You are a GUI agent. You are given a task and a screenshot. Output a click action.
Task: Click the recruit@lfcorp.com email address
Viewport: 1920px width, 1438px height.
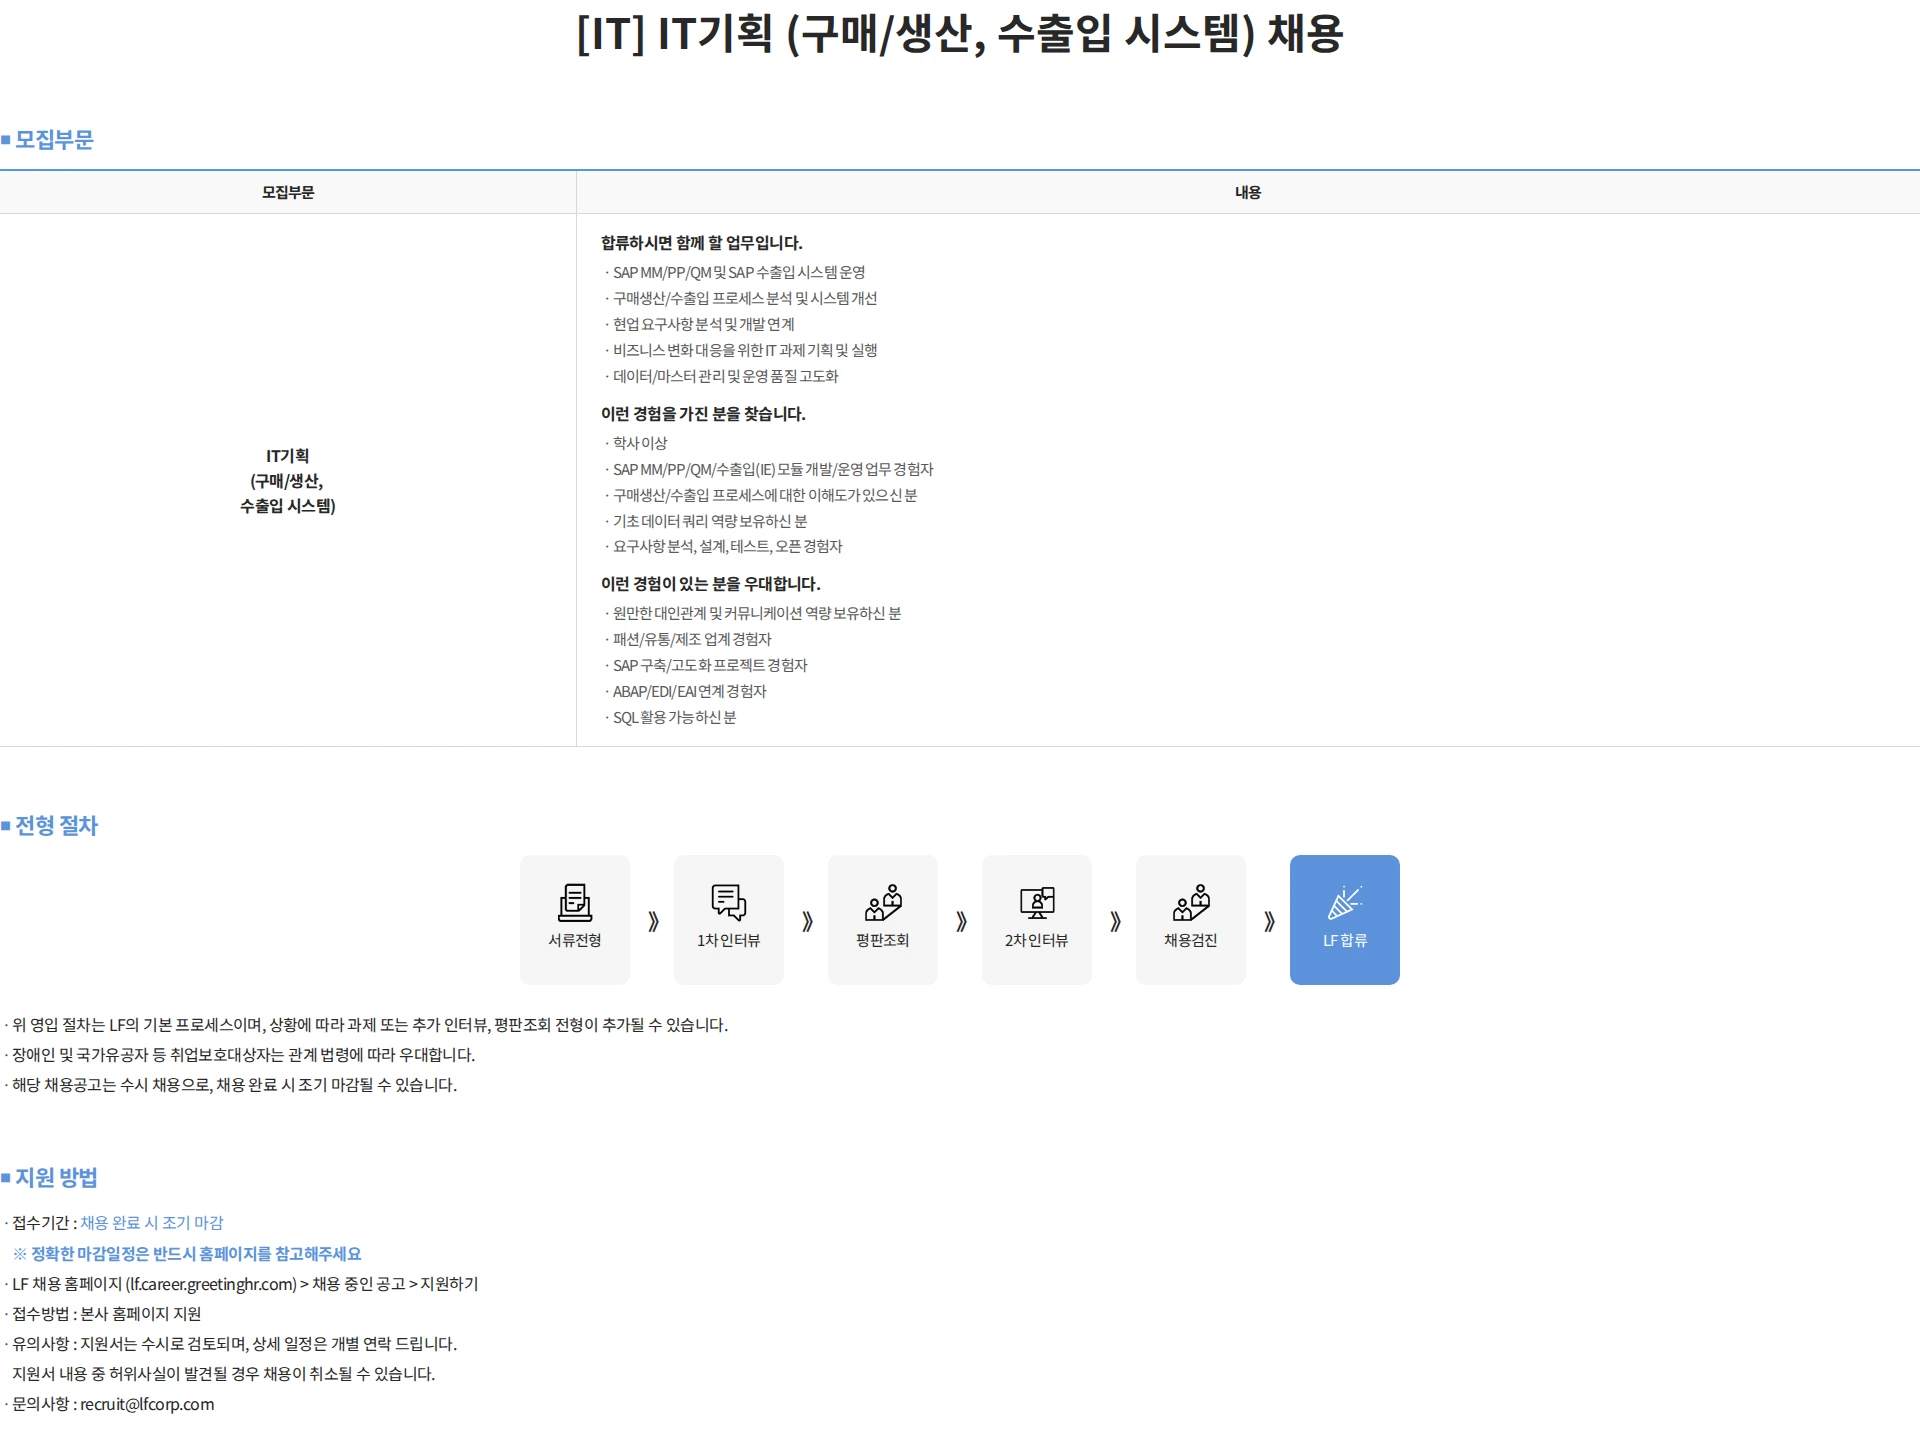[147, 1404]
